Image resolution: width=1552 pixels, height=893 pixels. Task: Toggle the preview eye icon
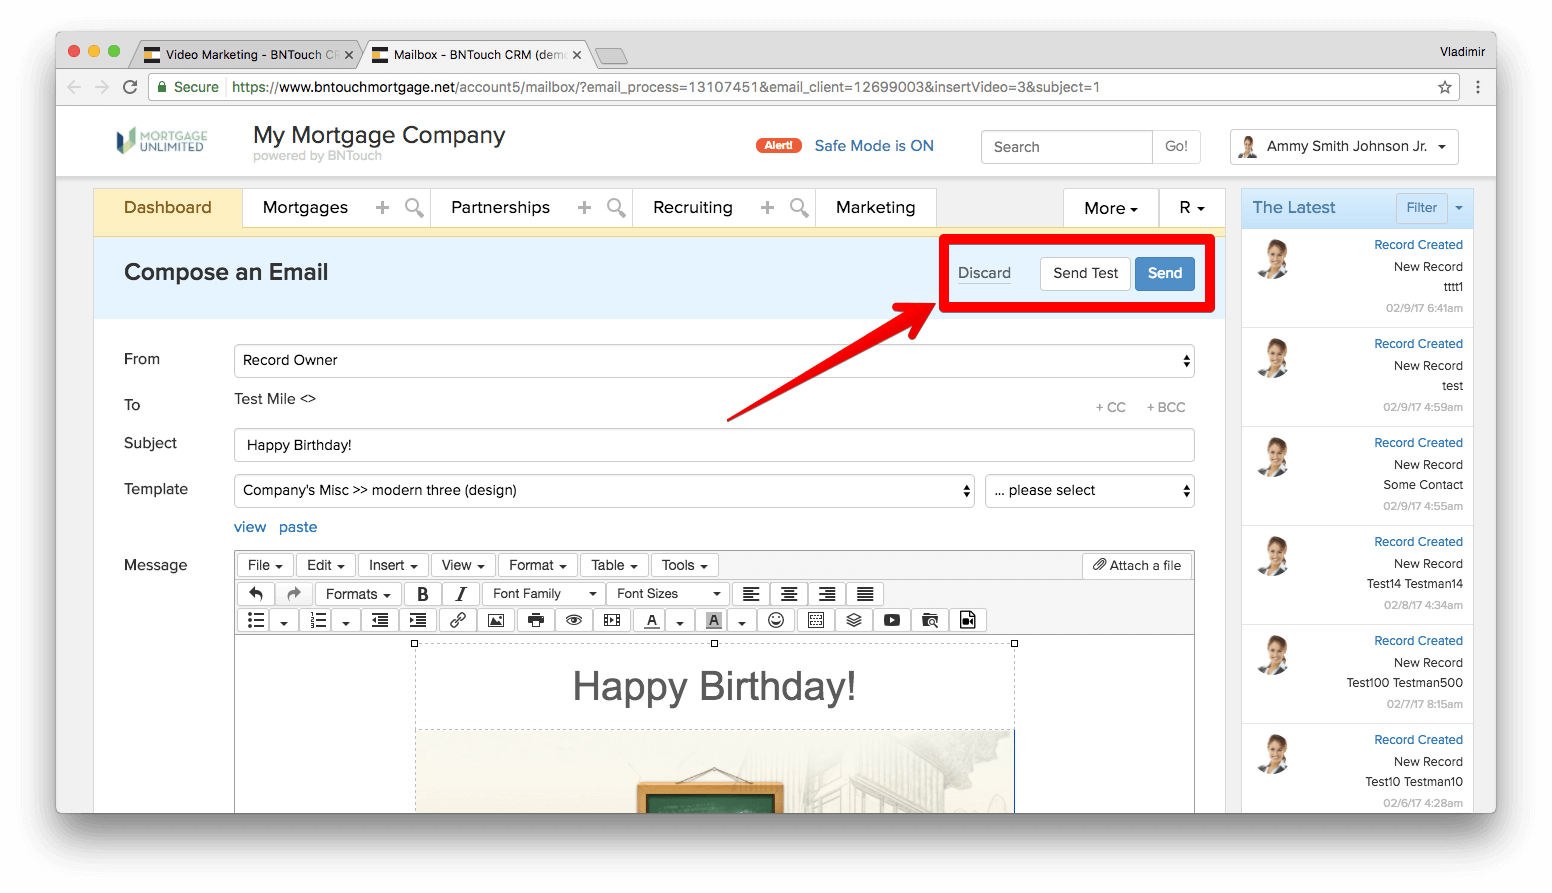tap(574, 620)
